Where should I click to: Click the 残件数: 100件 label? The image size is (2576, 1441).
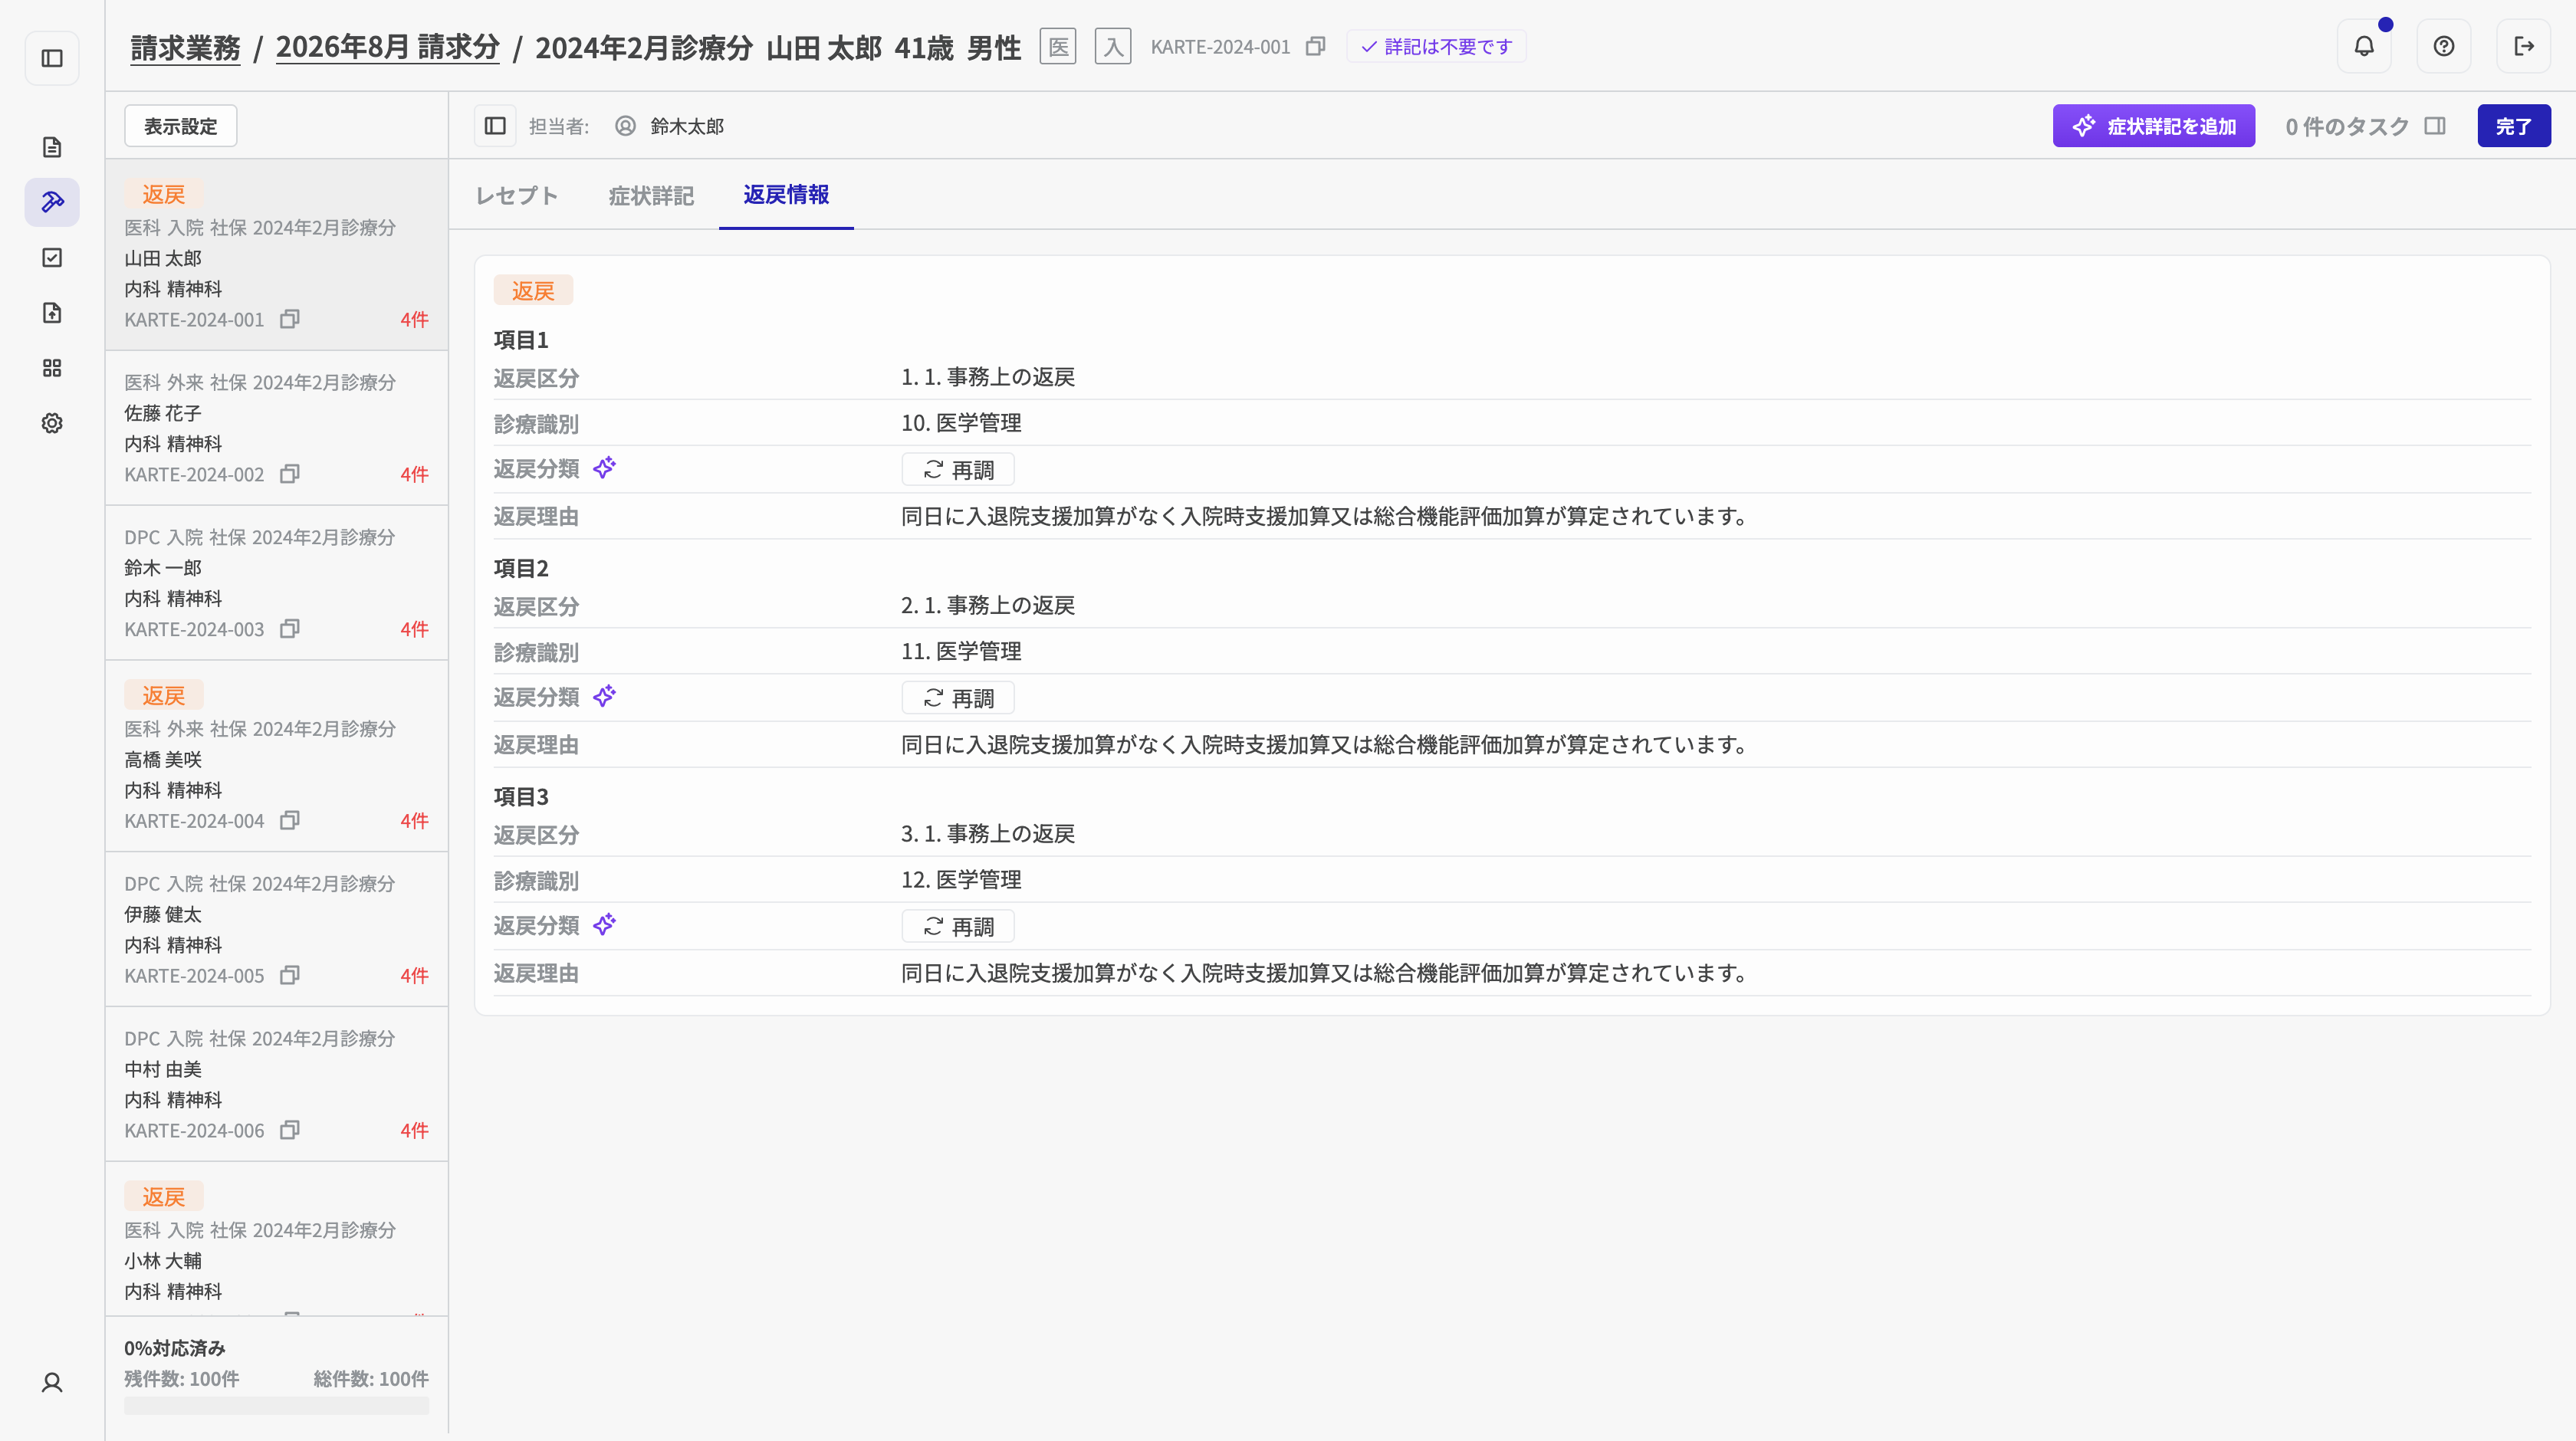pos(182,1379)
